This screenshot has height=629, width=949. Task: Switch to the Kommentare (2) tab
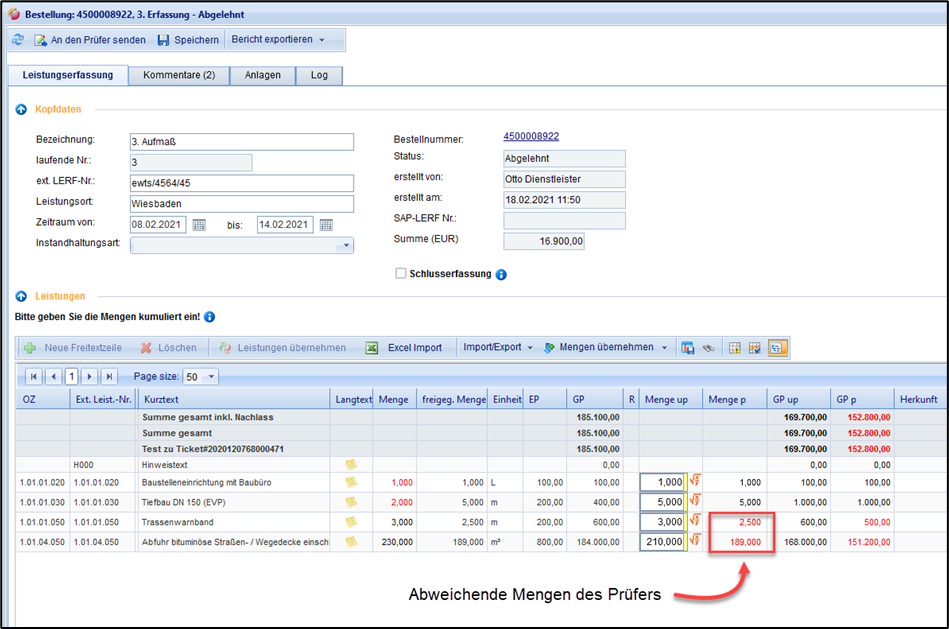(179, 75)
